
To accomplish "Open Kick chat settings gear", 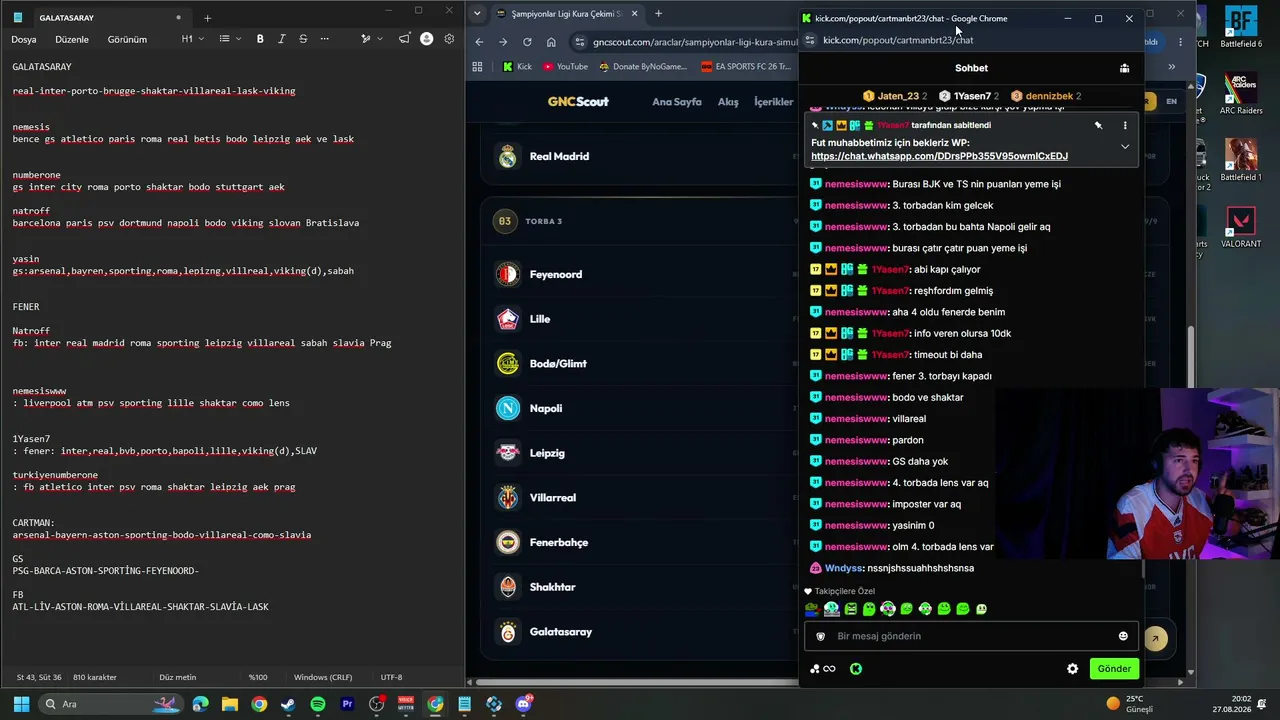I will (1072, 669).
